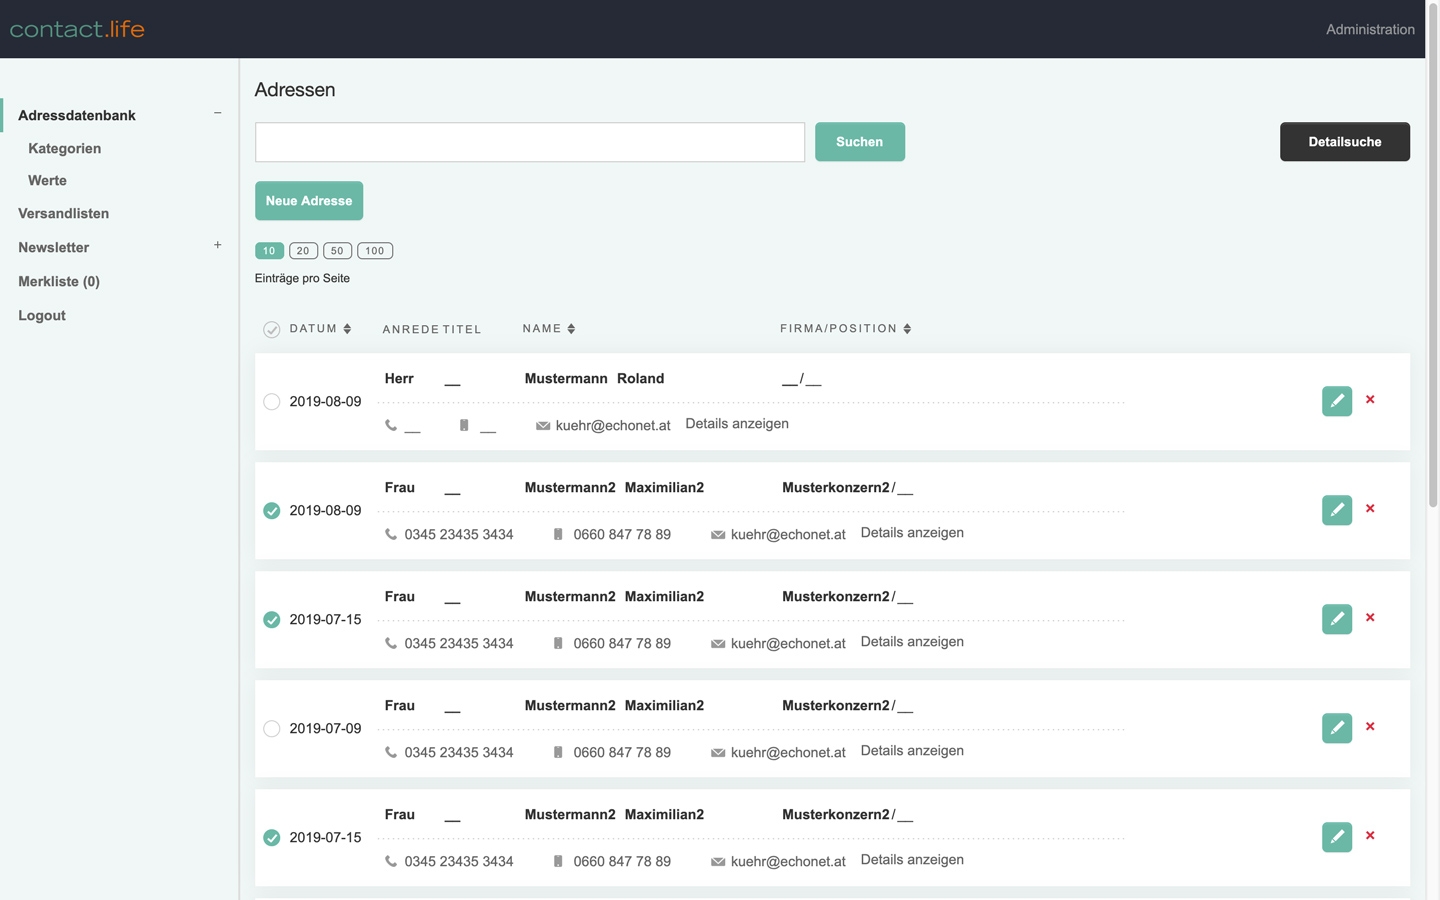Click the Neue Adresse button
The width and height of the screenshot is (1440, 900).
coord(308,201)
